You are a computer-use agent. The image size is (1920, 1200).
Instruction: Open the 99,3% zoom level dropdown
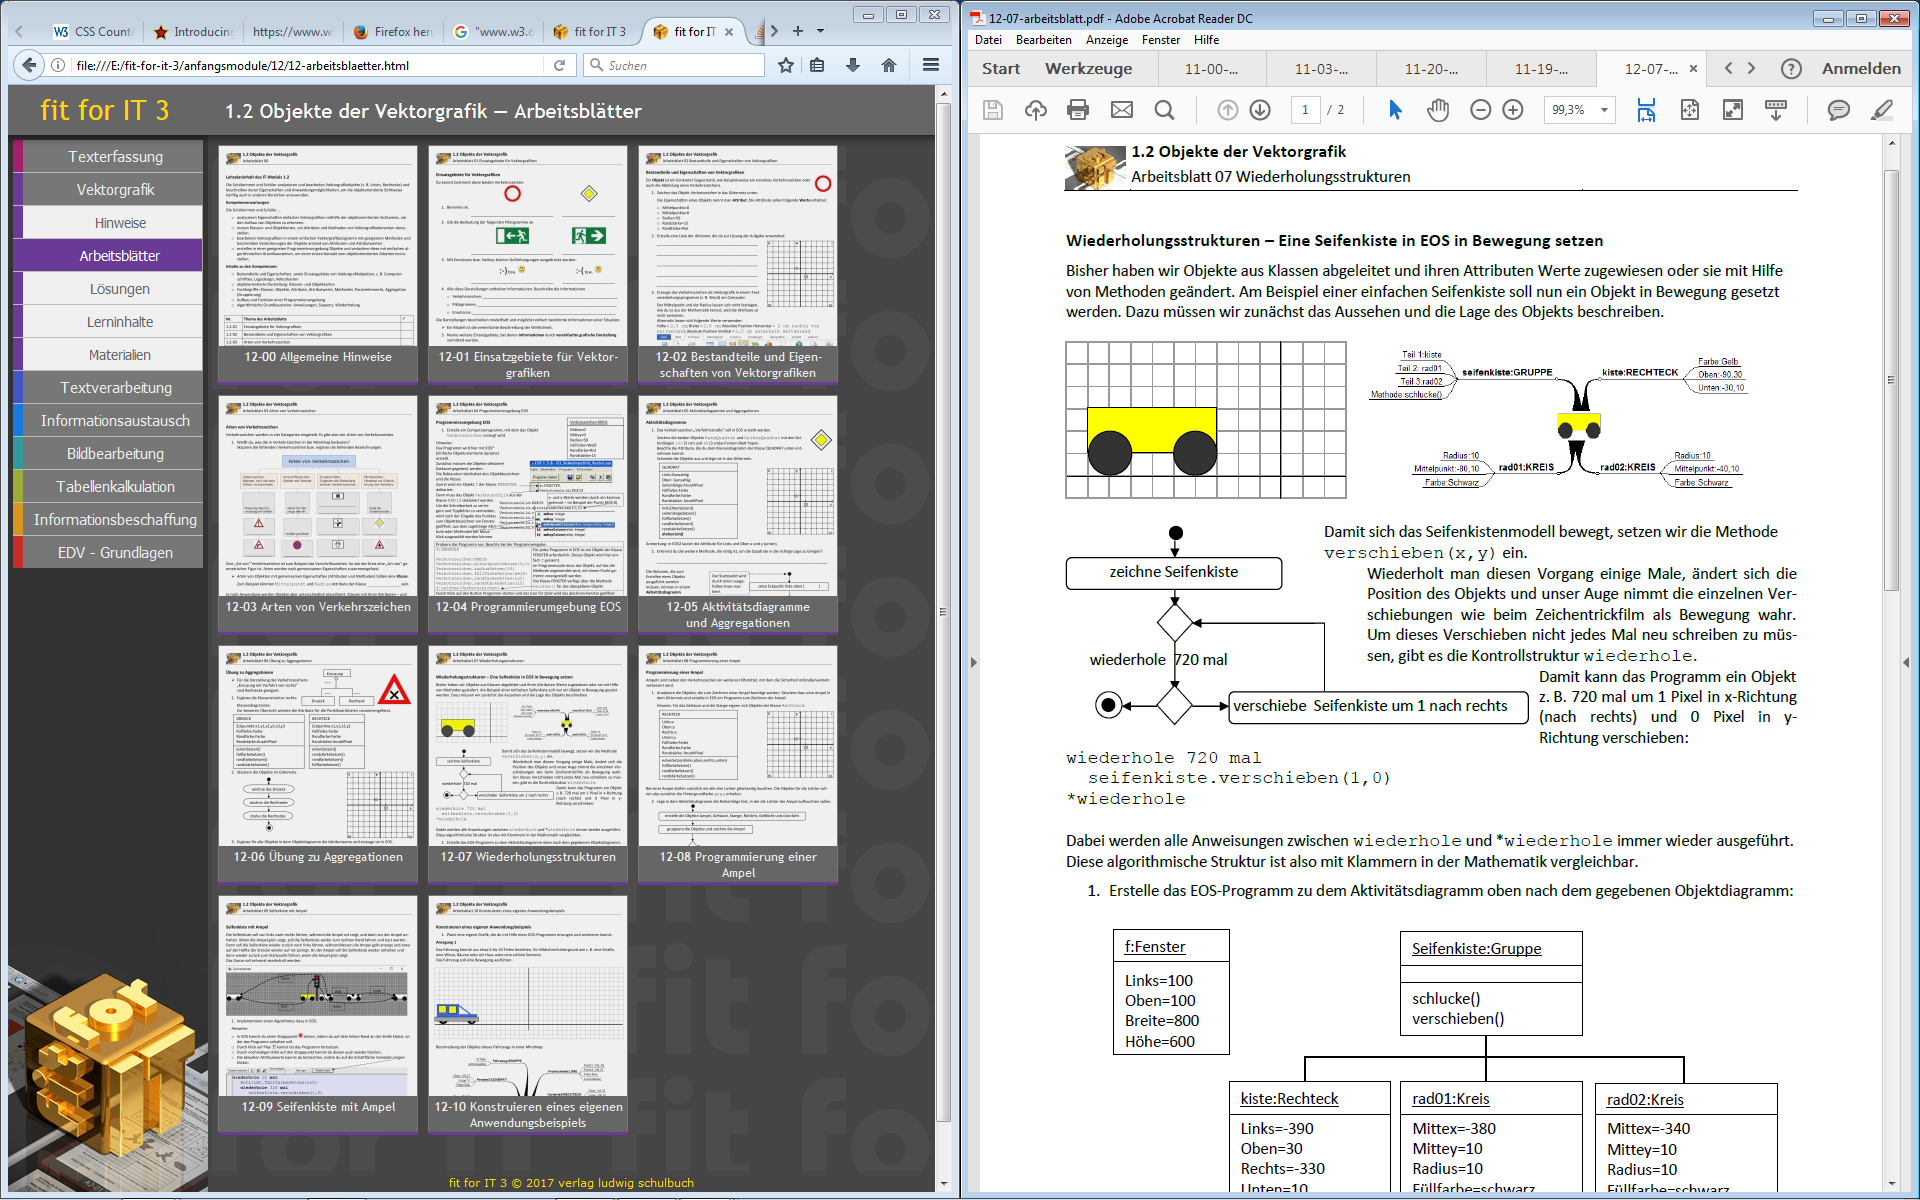[1604, 110]
